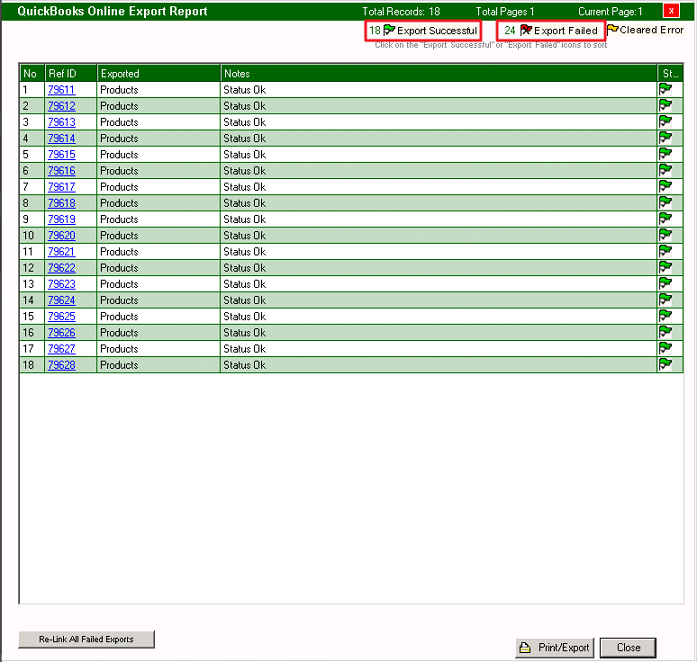Open Ref ID link 79618
Image resolution: width=697 pixels, height=662 pixels.
61,203
